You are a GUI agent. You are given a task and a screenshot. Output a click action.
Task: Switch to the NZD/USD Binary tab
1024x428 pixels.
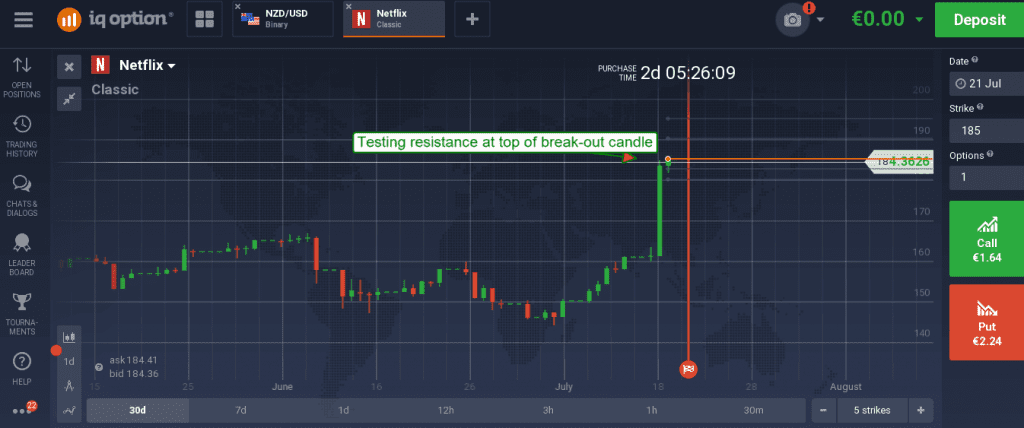click(x=282, y=19)
